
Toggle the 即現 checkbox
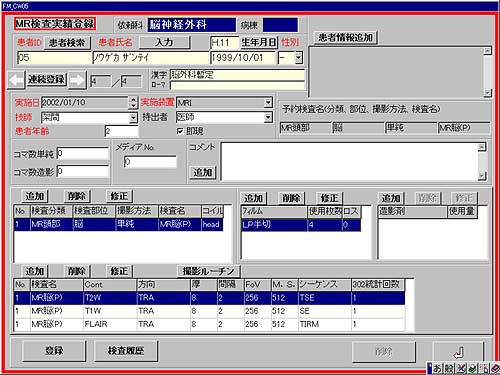pos(180,131)
